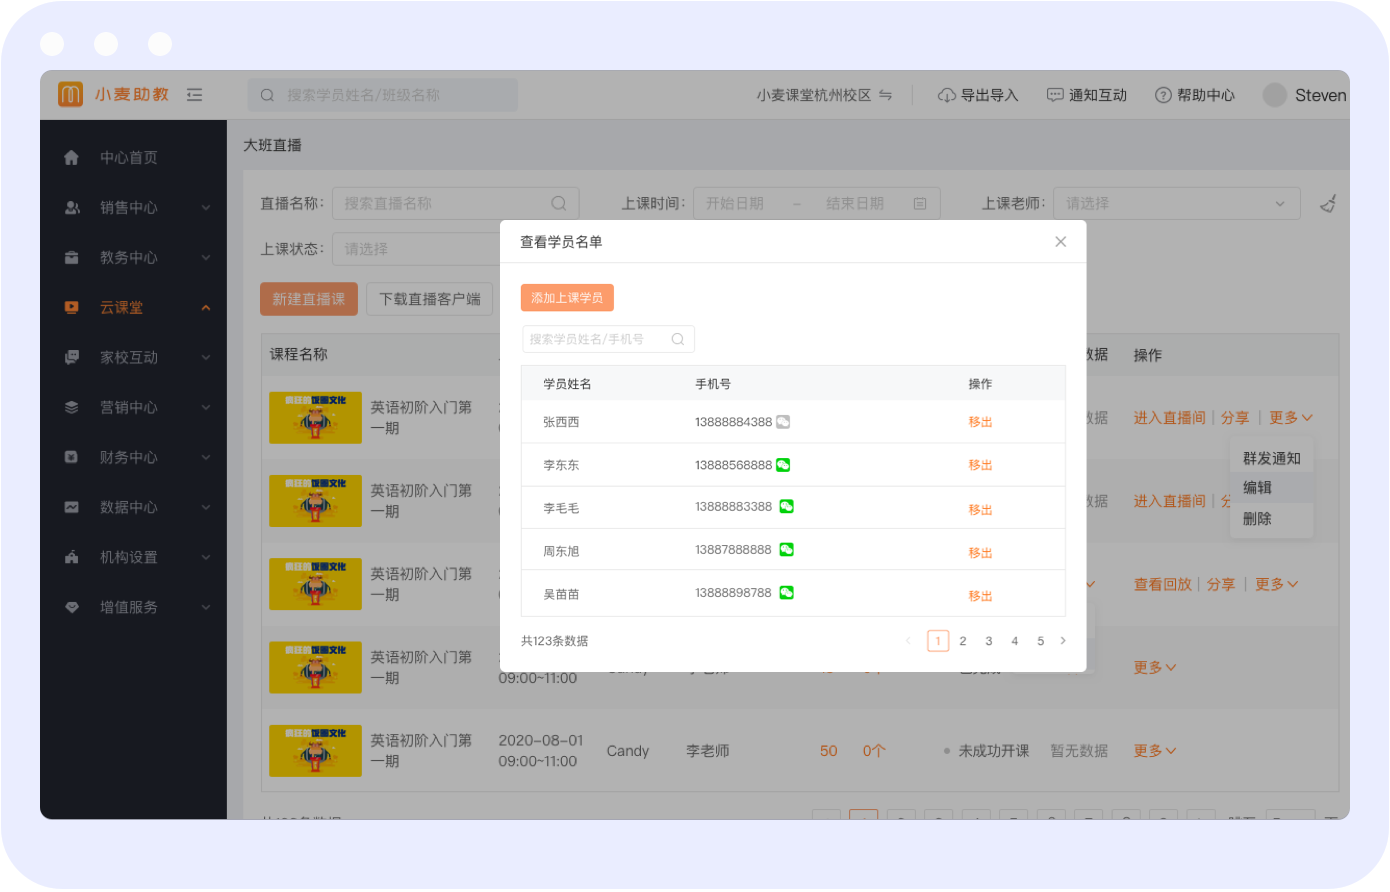
Task: Click the 教务中心 briefcase icon
Action: 72,257
